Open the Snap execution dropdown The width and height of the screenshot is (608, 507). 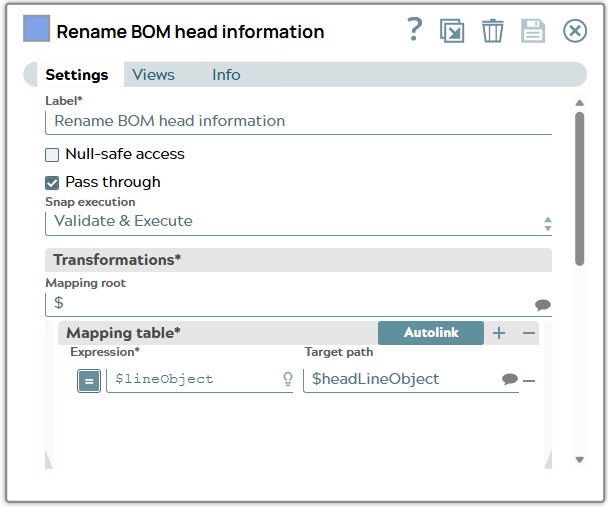pyautogui.click(x=298, y=222)
